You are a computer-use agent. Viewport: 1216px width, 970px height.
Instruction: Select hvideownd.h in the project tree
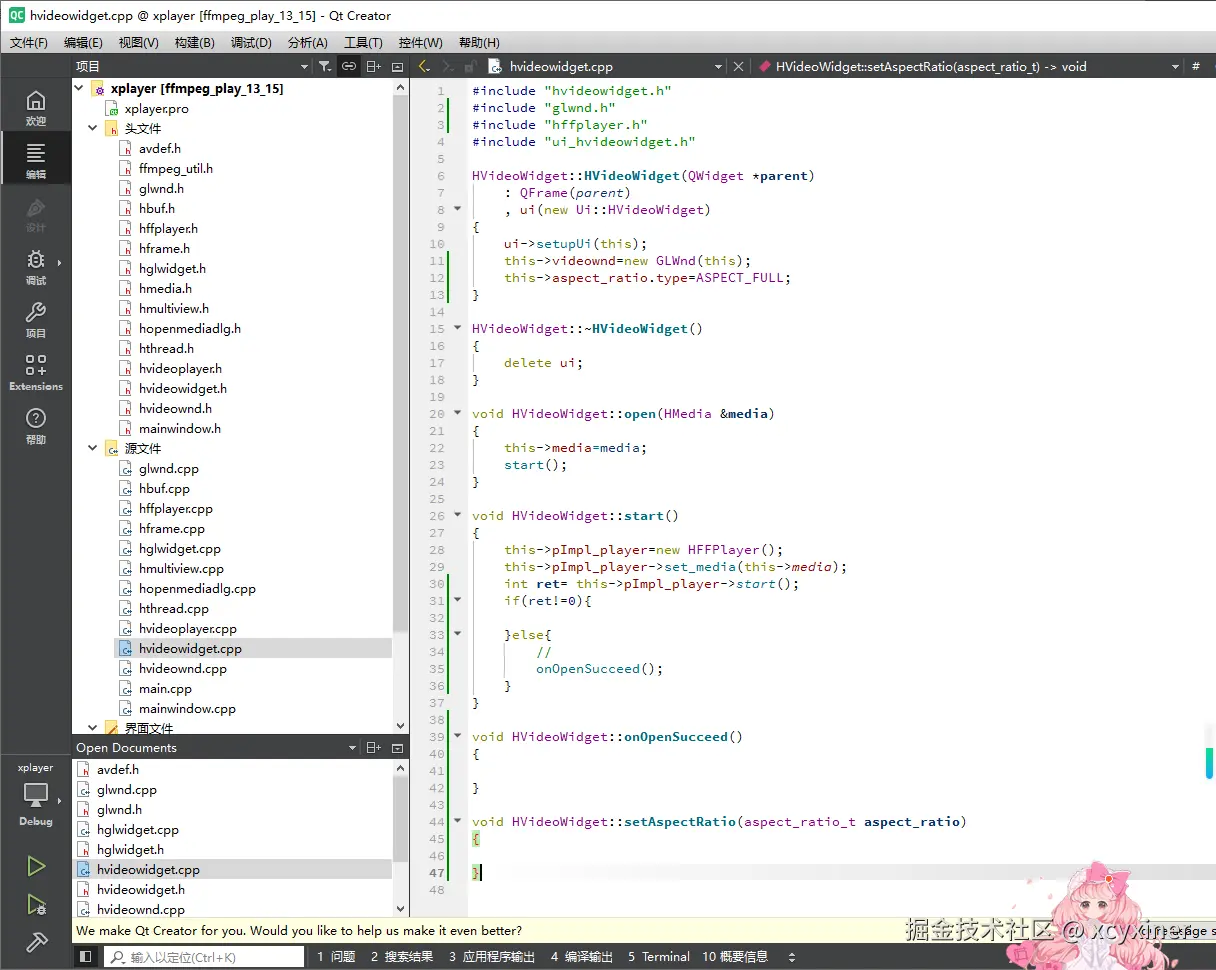[175, 409]
